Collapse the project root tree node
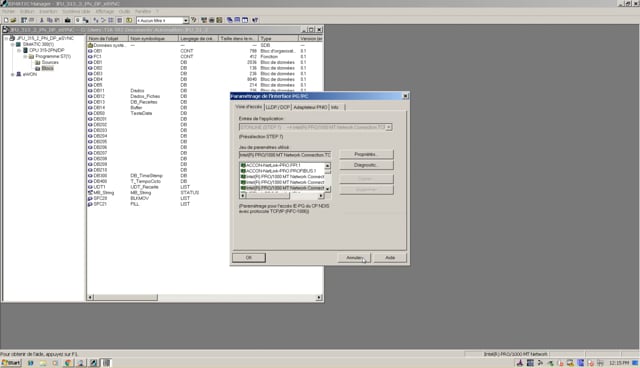640x368 pixels. point(6,38)
